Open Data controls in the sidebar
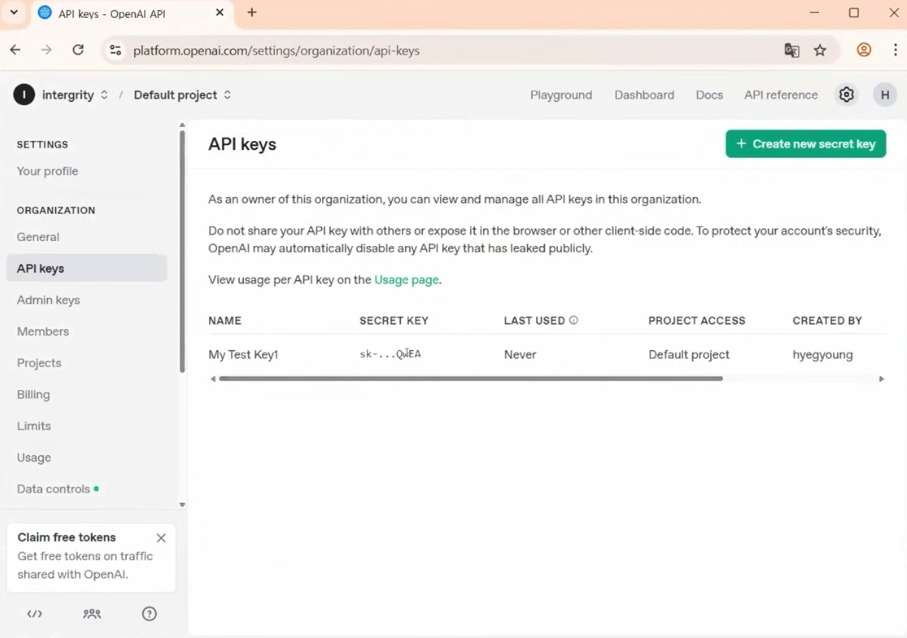The width and height of the screenshot is (907, 638). [x=53, y=489]
